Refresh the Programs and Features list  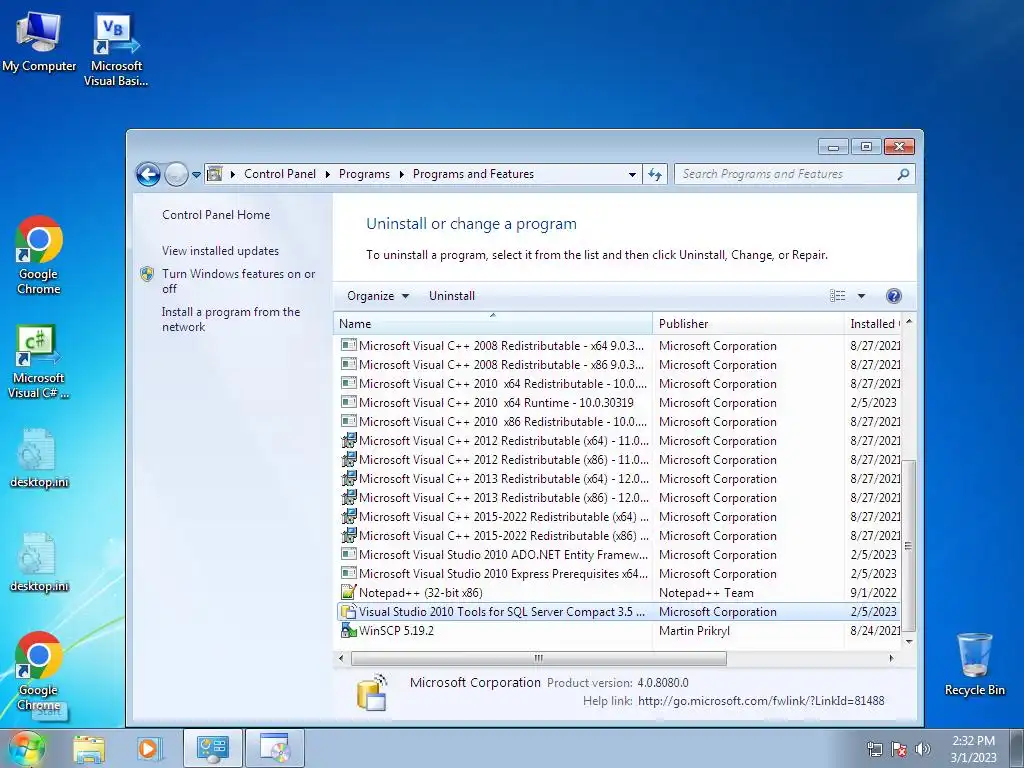654,174
